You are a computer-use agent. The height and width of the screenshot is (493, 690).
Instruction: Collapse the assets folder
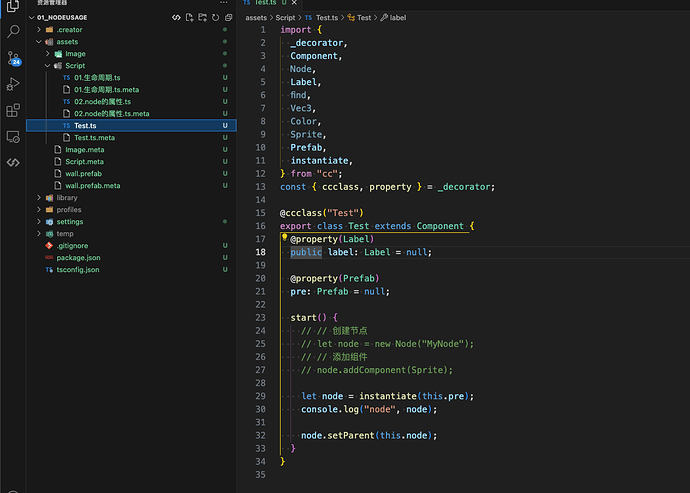coord(66,42)
